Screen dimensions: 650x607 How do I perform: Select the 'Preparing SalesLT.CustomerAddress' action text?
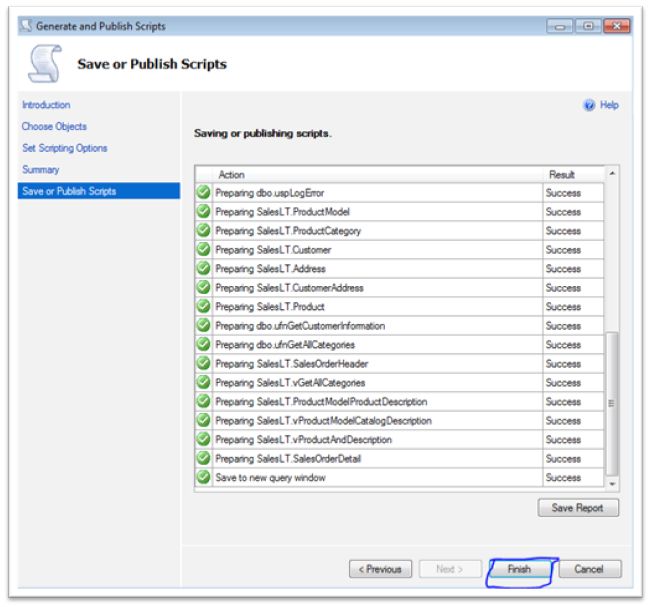pyautogui.click(x=289, y=288)
